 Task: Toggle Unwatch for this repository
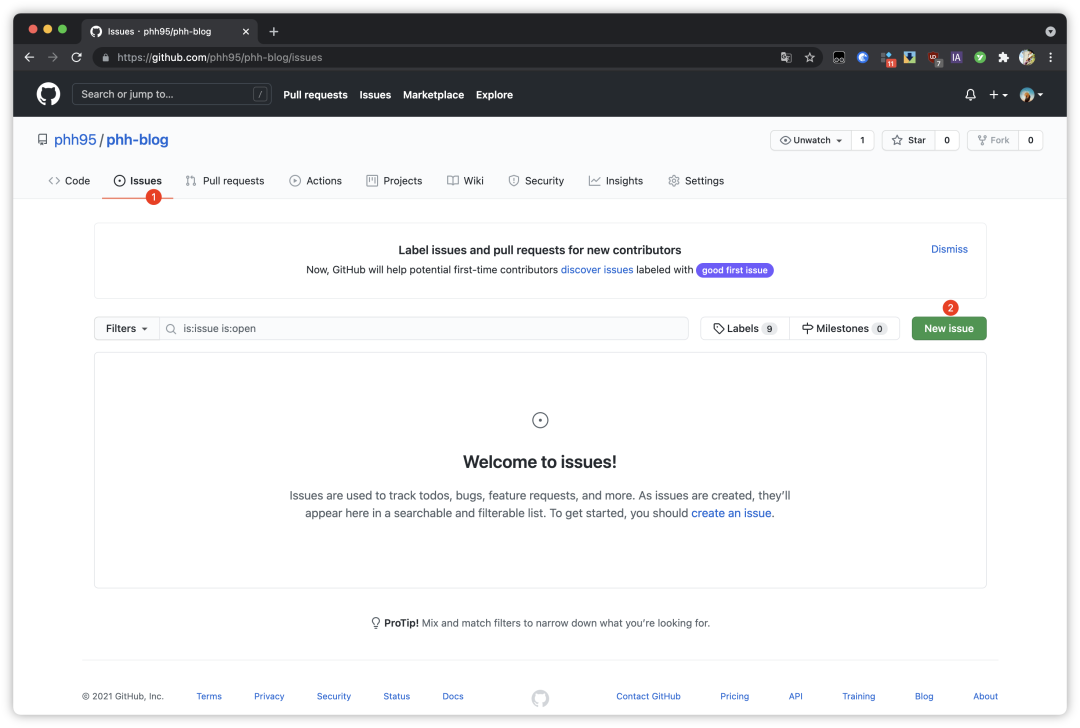[809, 140]
